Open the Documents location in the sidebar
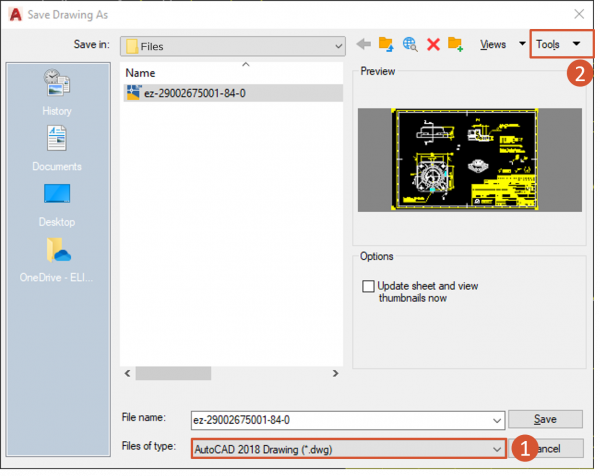Viewport: 600px width, 476px height. (x=57, y=148)
